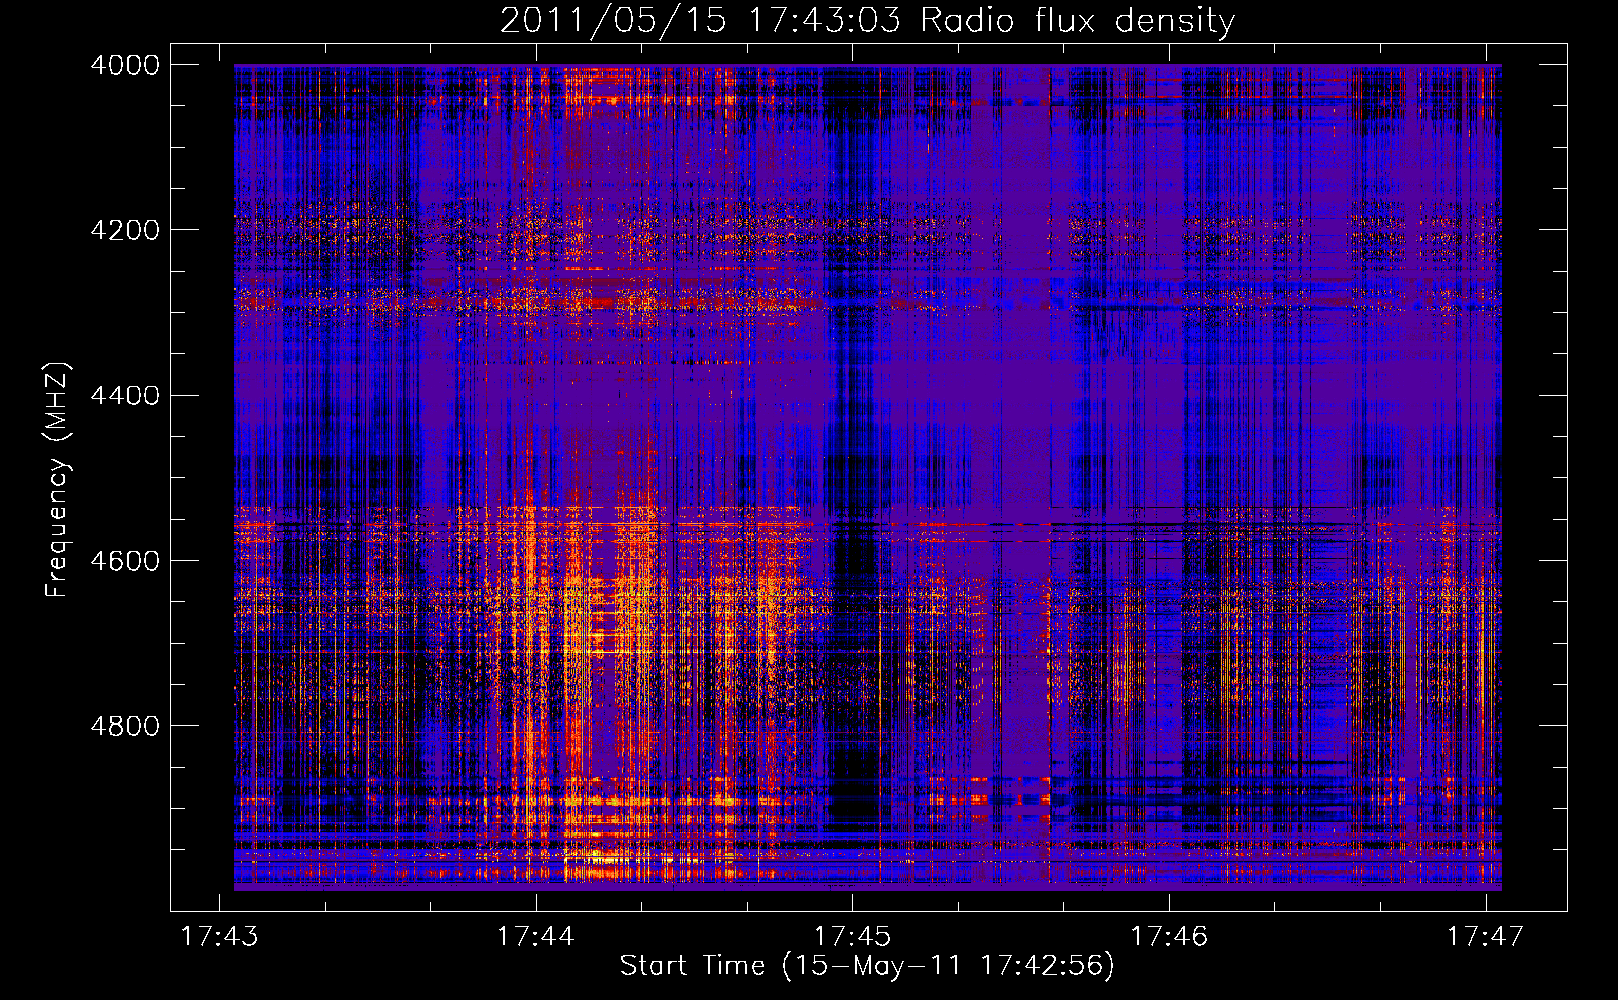This screenshot has width=1618, height=1000.
Task: Click the 4600 frequency tick label
Action: 125,561
